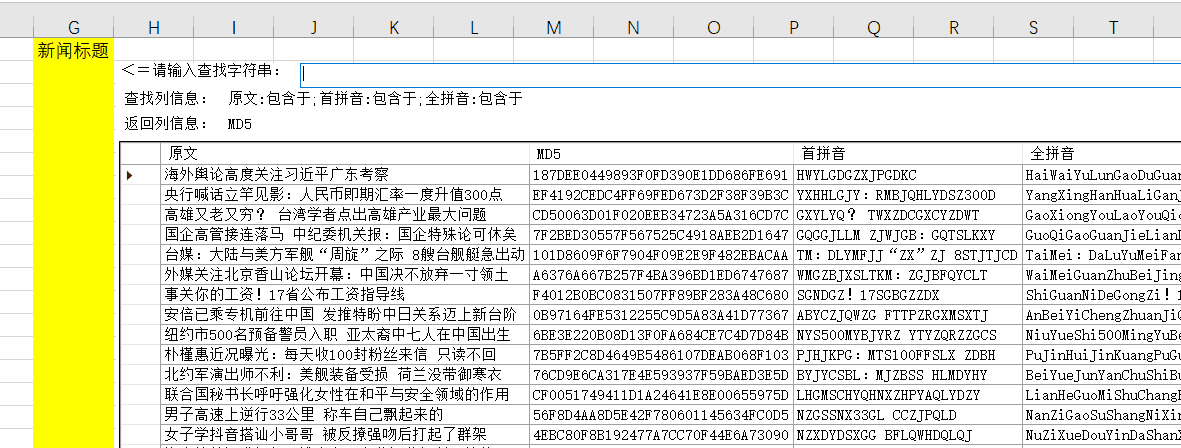The image size is (1181, 448).
Task: Click 首拼音 cell starting SGNDGZ
Action: [x=908, y=294]
